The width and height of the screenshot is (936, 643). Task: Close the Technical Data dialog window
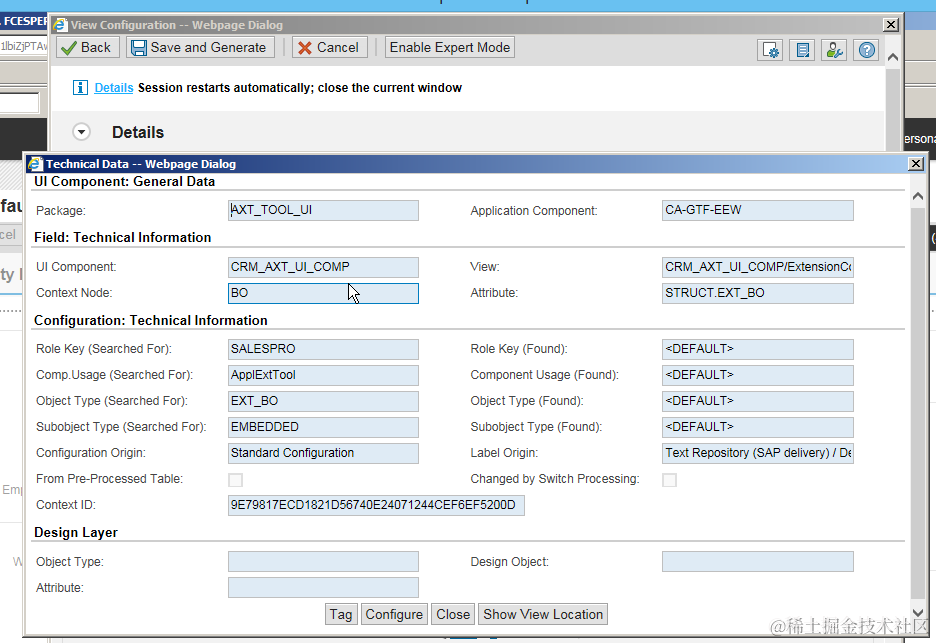coord(916,164)
